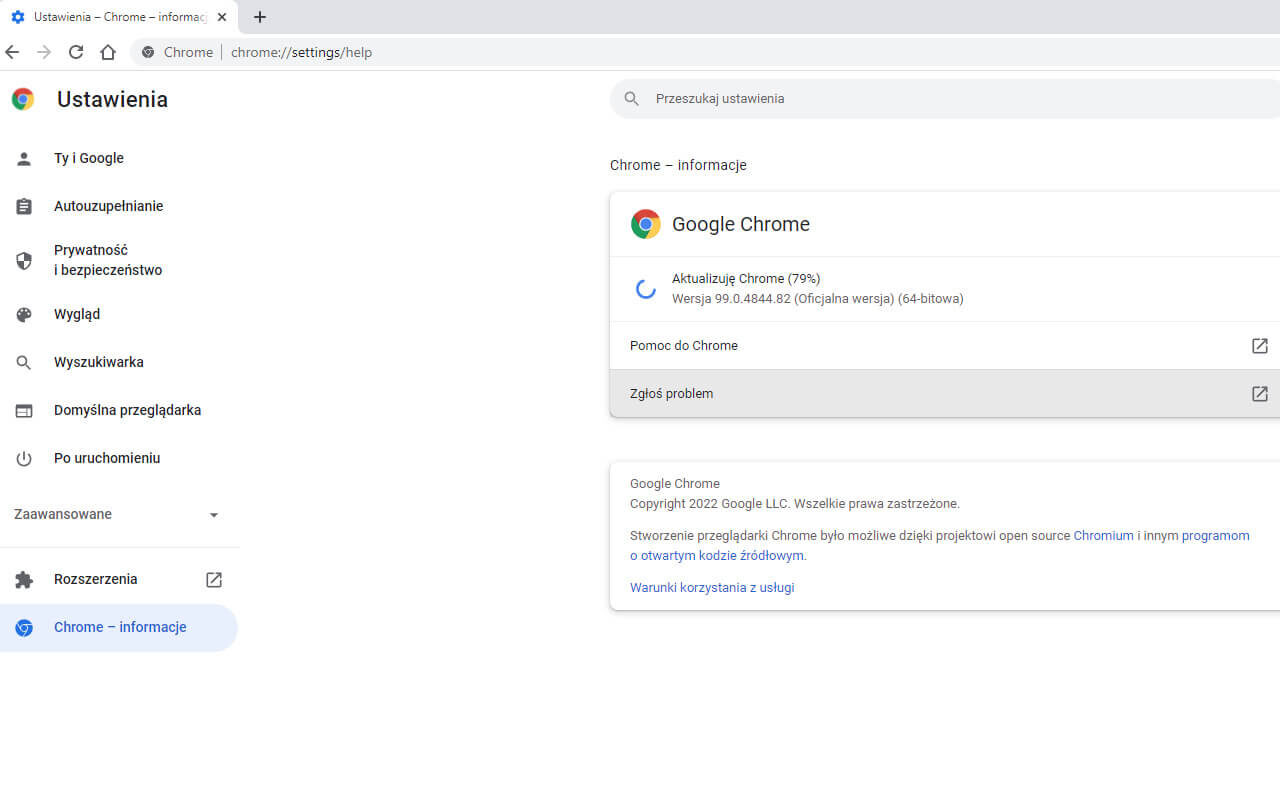Screen dimensions: 1280x800
Task: Click the magnifier icon in settings search
Action: (x=631, y=99)
